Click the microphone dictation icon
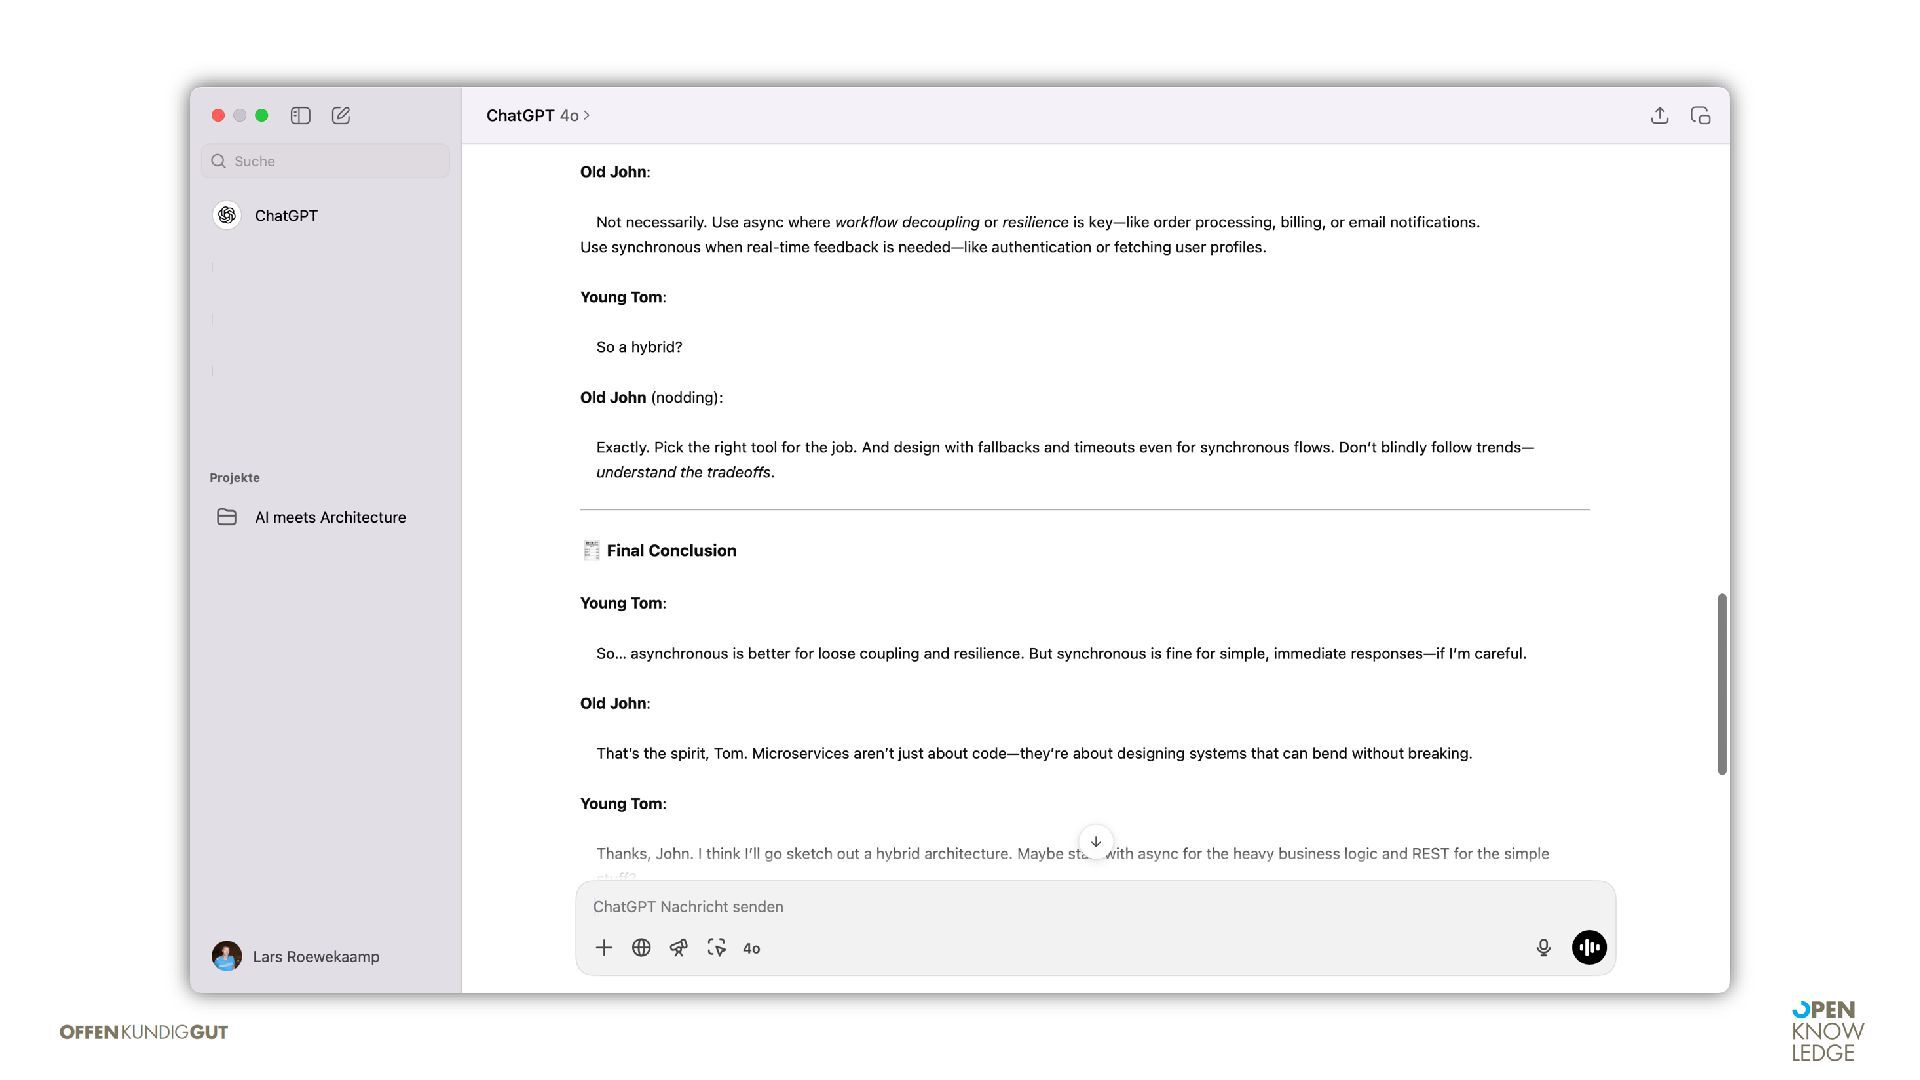The height and width of the screenshot is (1080, 1920). click(1543, 948)
